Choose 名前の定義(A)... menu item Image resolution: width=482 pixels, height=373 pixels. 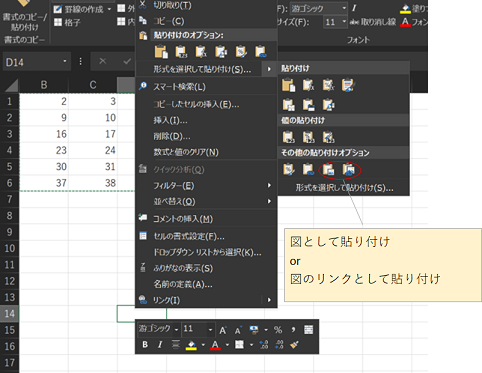click(206, 284)
